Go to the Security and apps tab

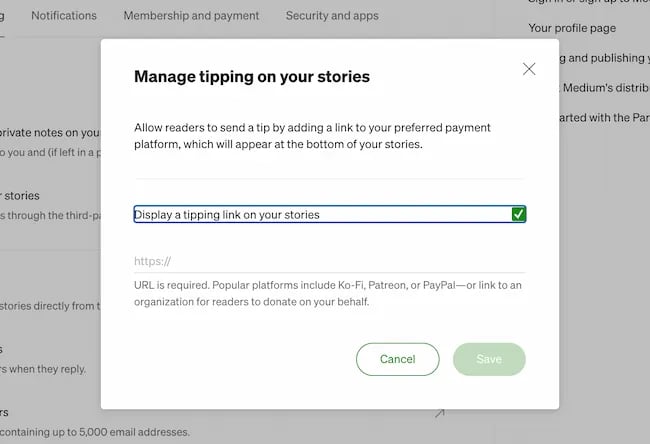[332, 16]
